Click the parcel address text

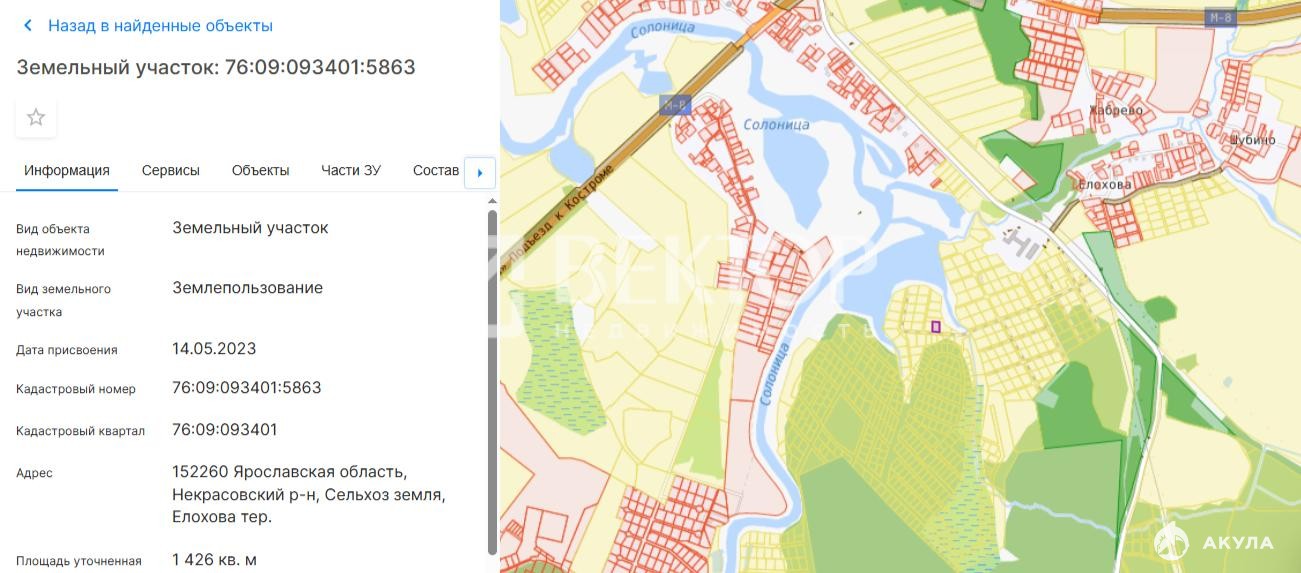[x=309, y=494]
